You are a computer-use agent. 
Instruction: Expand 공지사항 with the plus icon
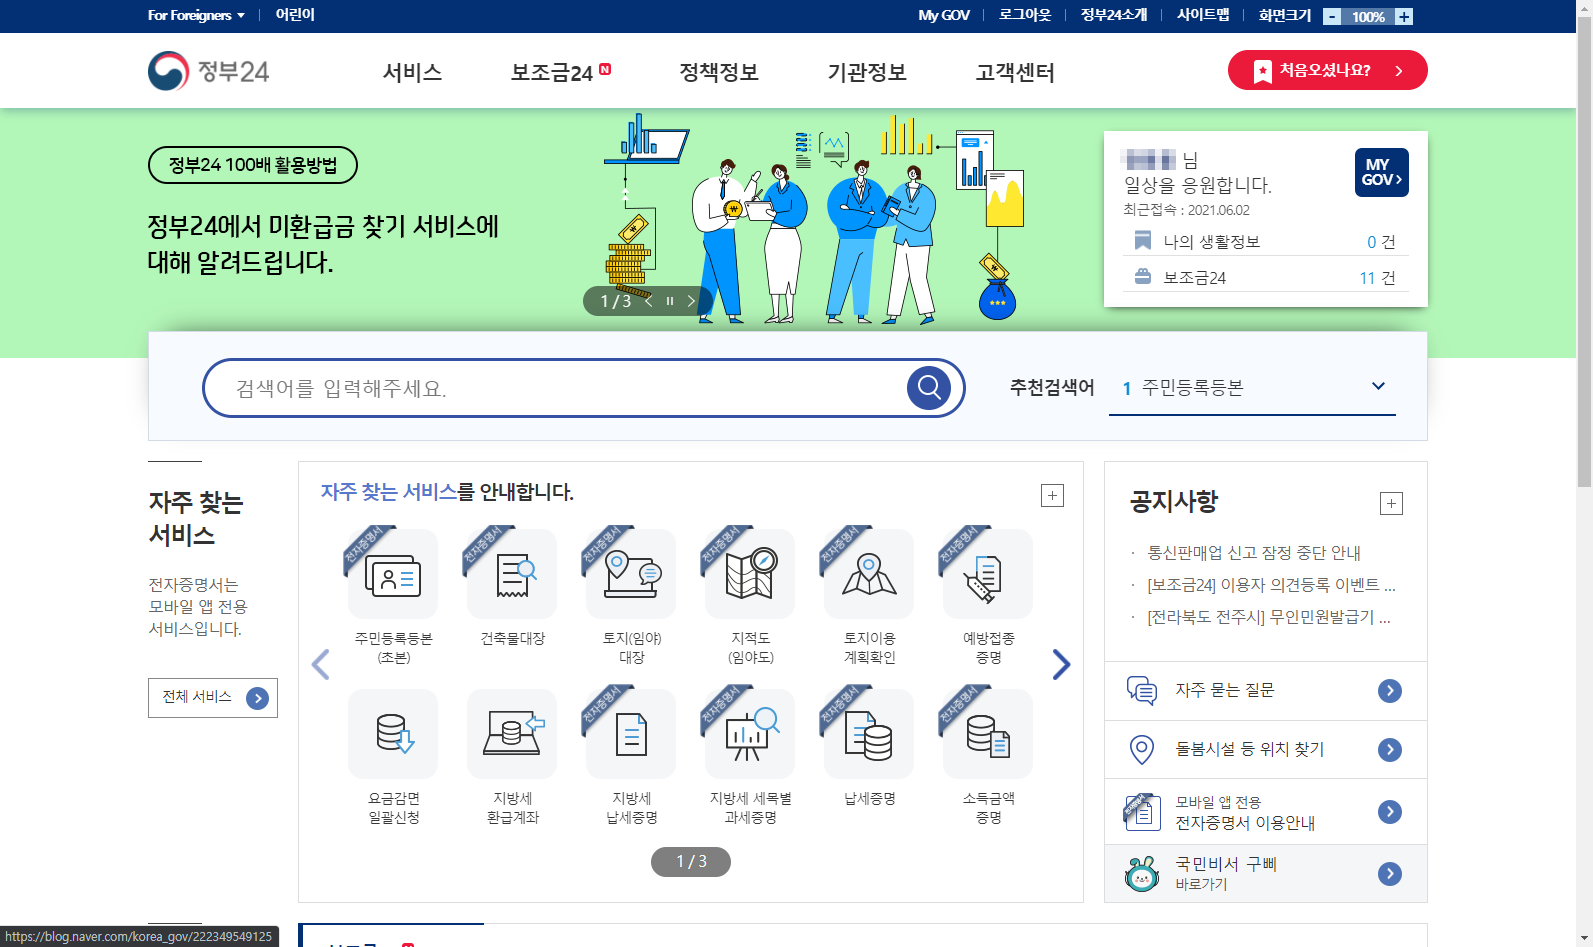coord(1391,503)
